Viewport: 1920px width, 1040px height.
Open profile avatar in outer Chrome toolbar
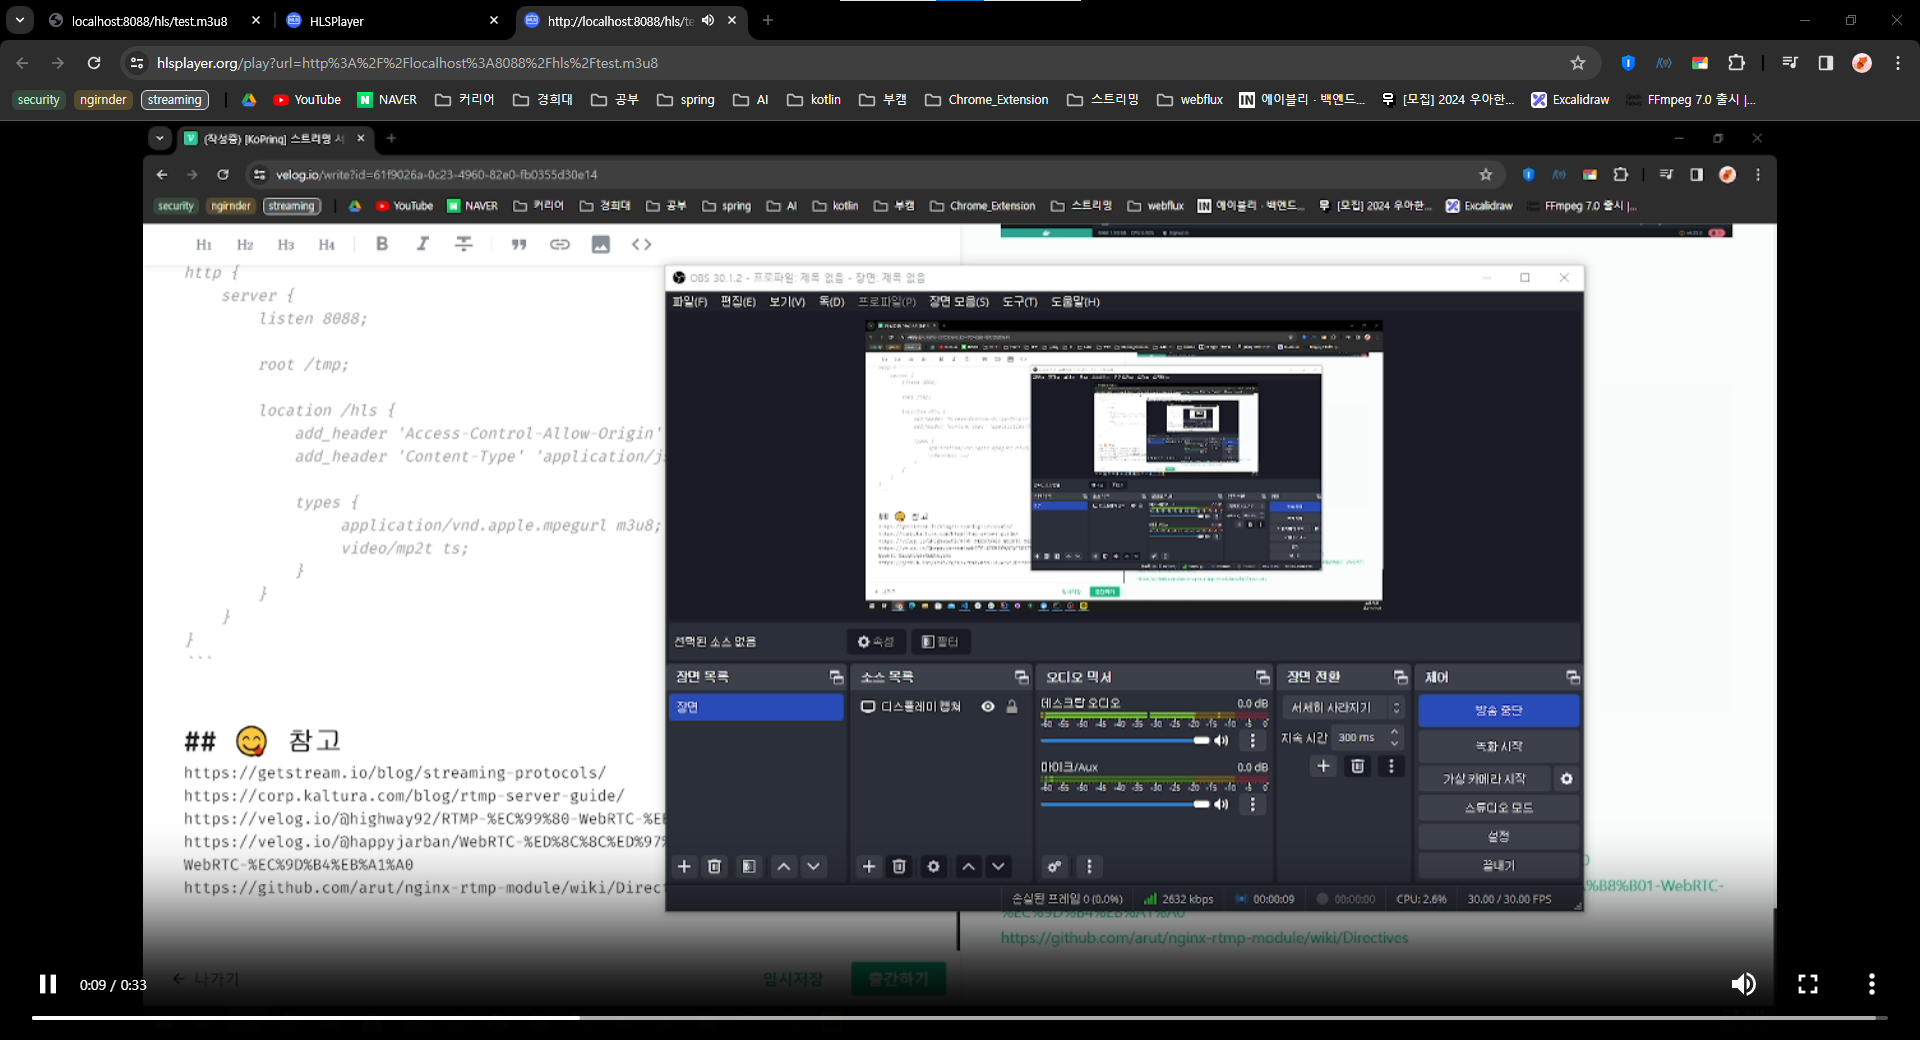1862,63
